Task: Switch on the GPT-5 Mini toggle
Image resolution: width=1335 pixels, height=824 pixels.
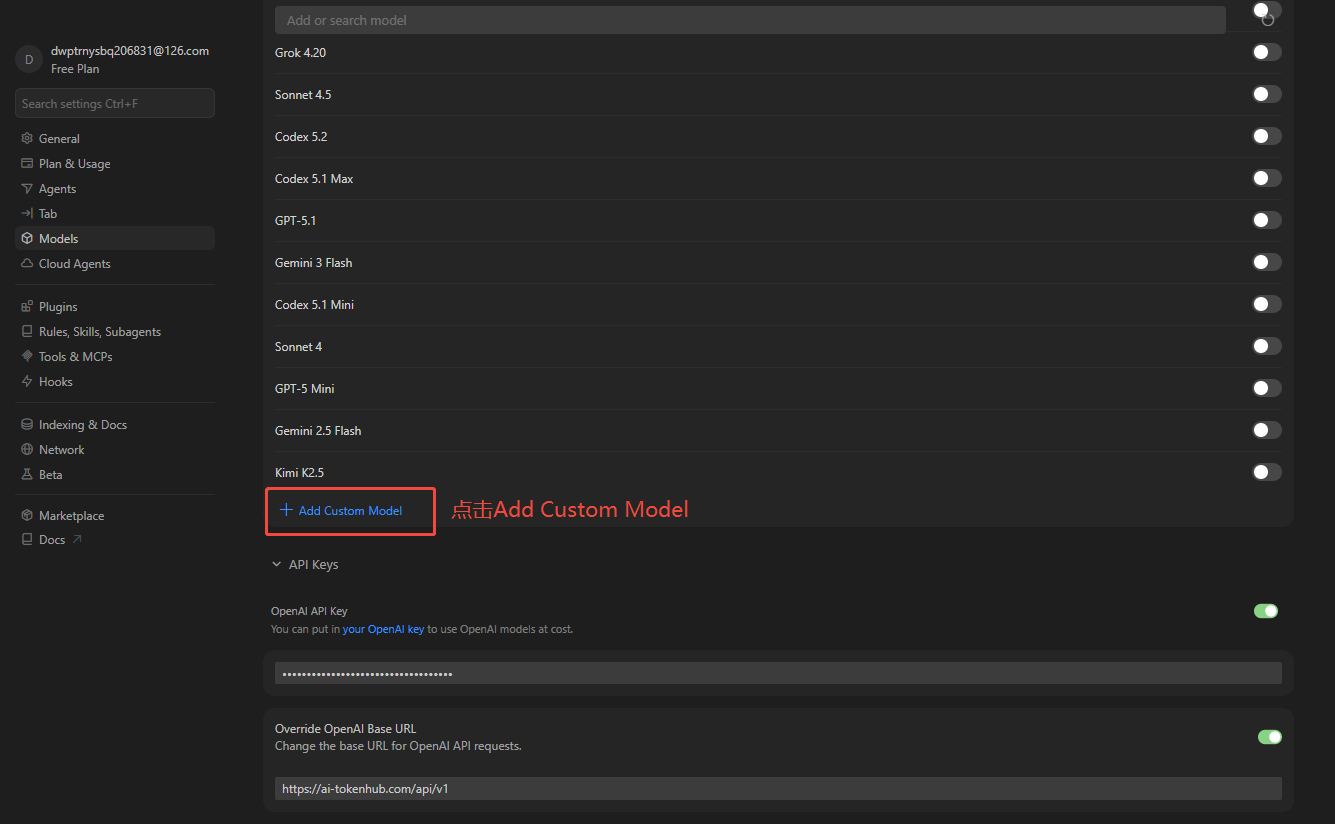Action: pos(1267,388)
